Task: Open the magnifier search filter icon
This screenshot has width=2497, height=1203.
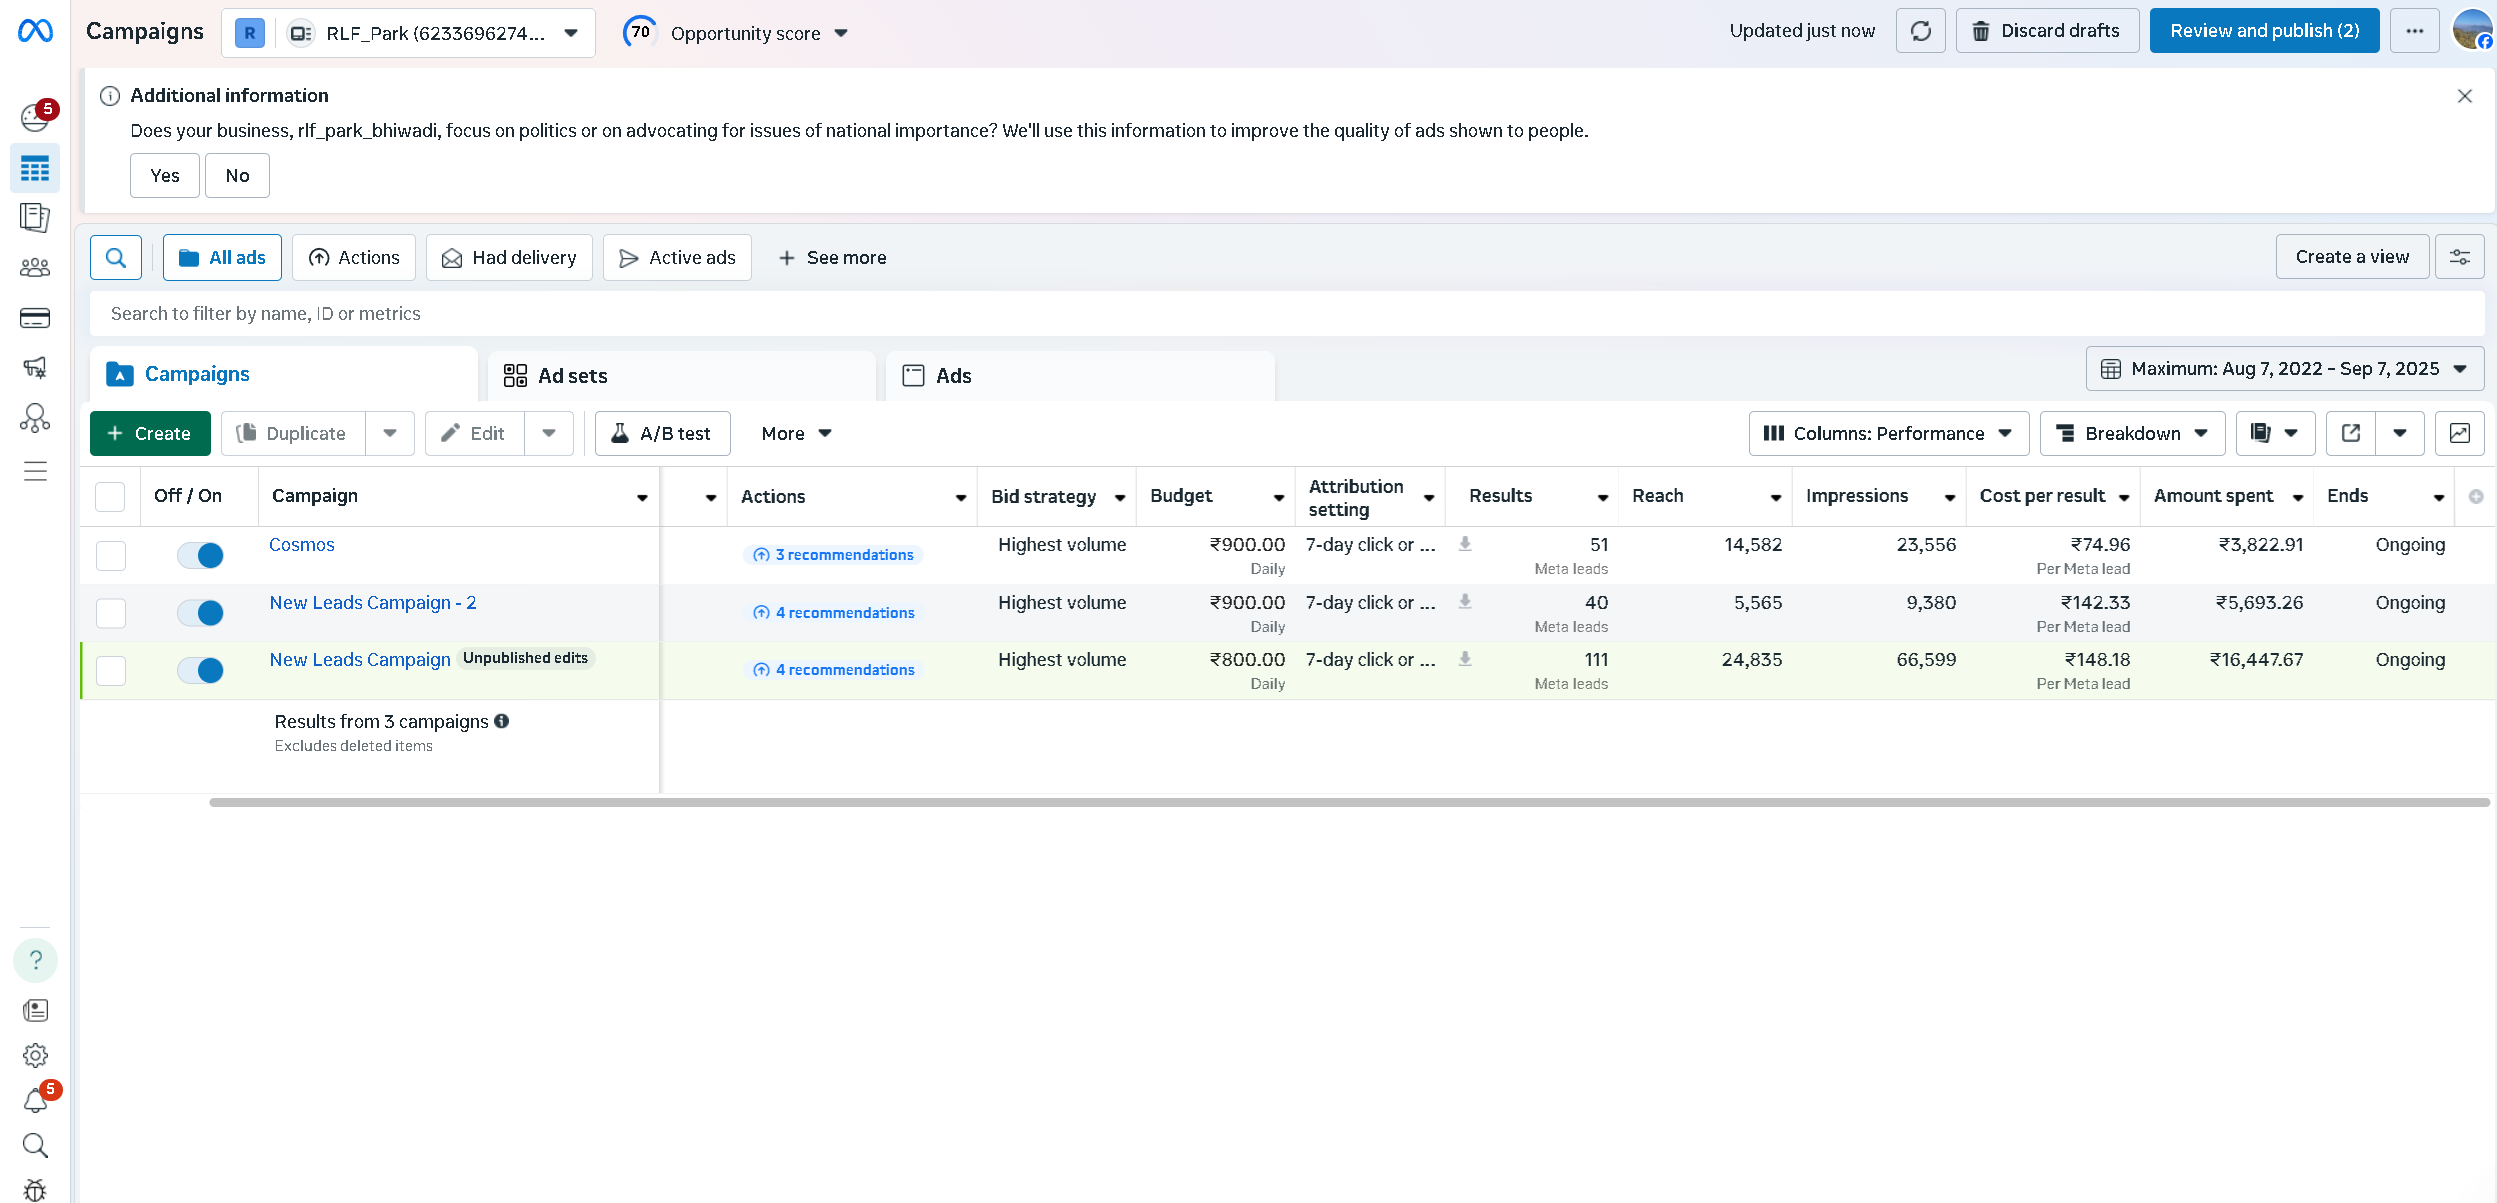Action: coord(116,258)
